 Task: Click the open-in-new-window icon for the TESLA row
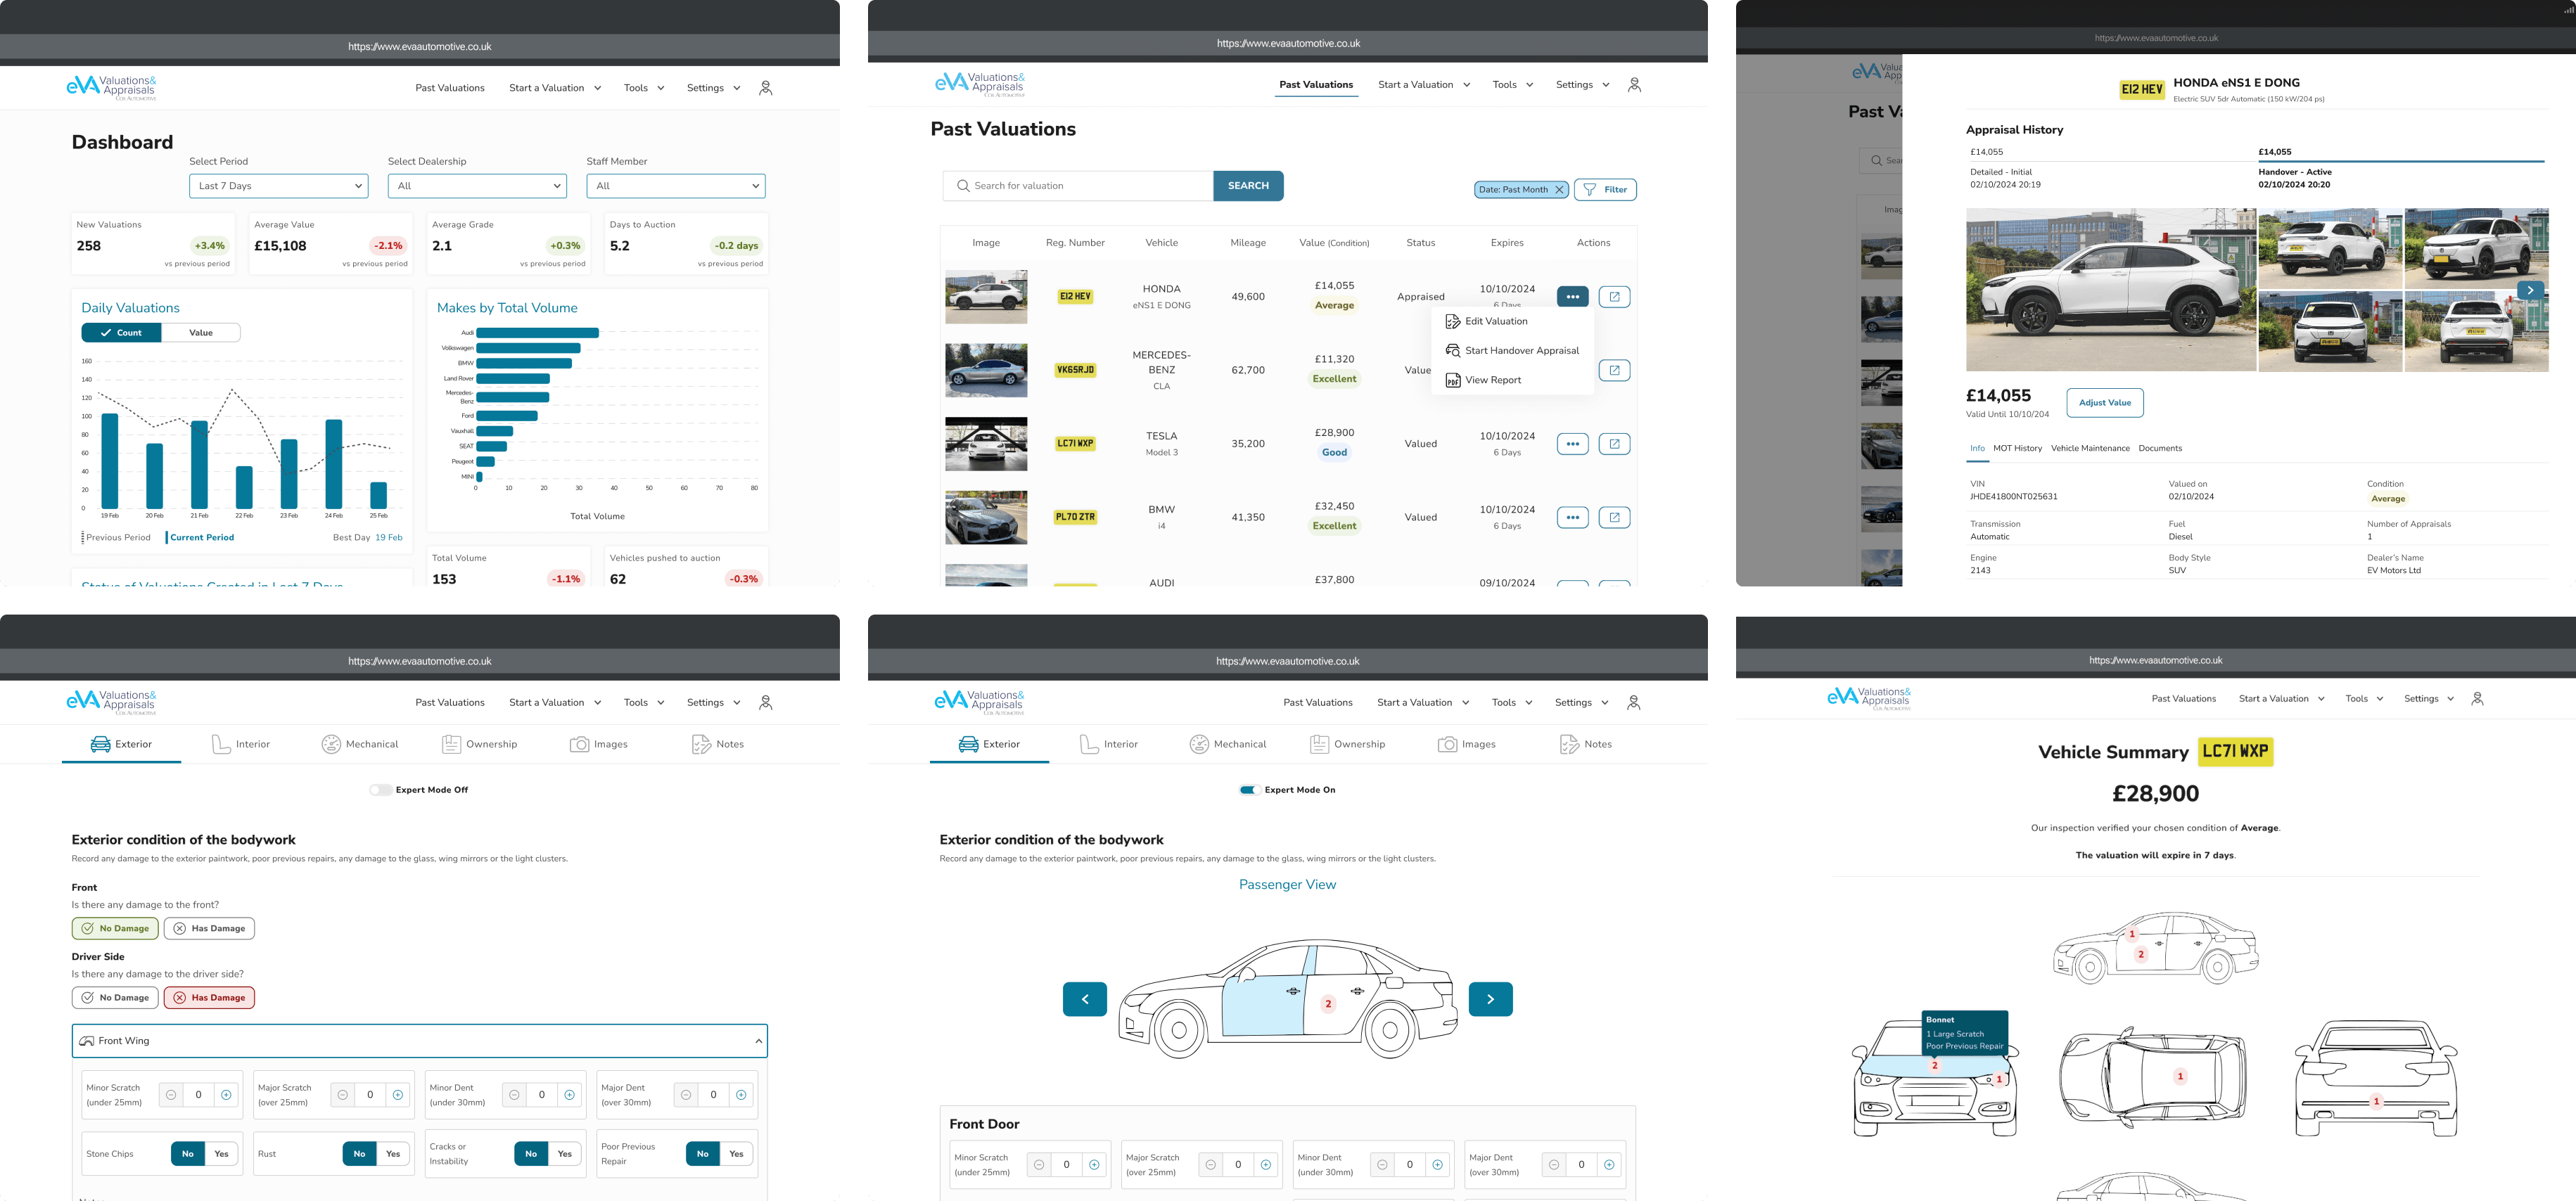tap(1614, 444)
